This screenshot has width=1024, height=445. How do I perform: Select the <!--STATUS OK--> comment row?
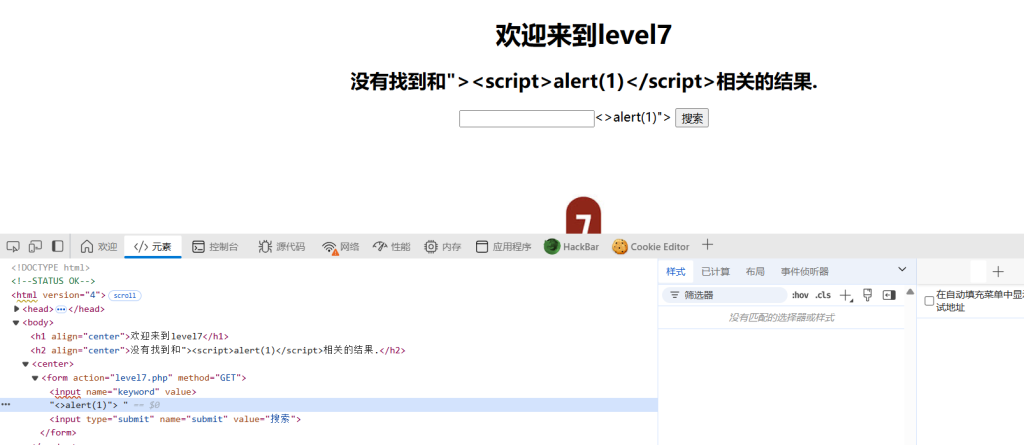pos(53,282)
